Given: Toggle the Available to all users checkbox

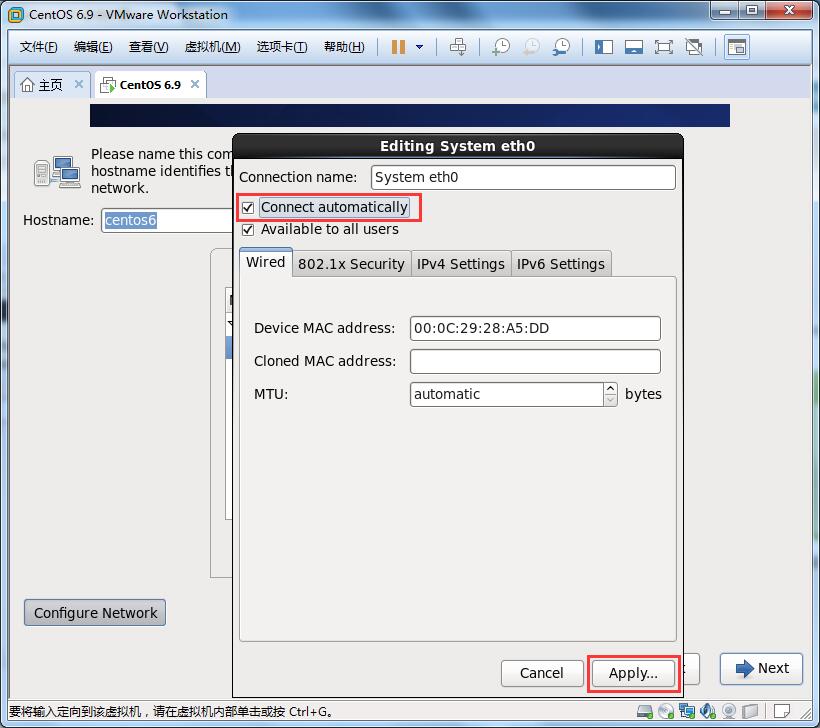Looking at the screenshot, I should point(248,230).
